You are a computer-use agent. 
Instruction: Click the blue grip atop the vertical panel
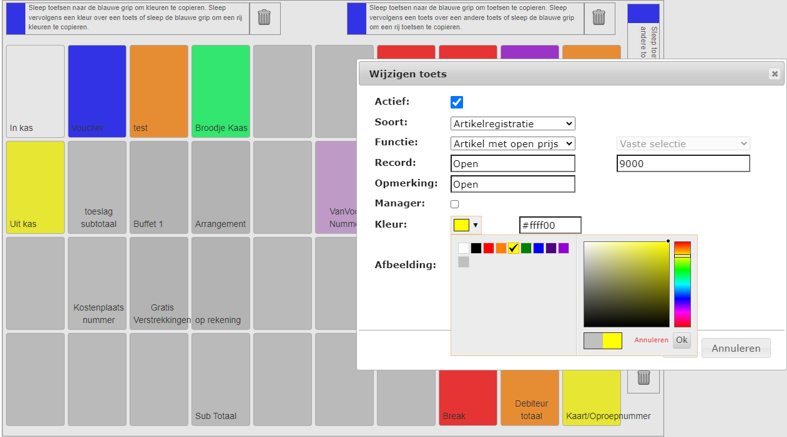pos(643,14)
